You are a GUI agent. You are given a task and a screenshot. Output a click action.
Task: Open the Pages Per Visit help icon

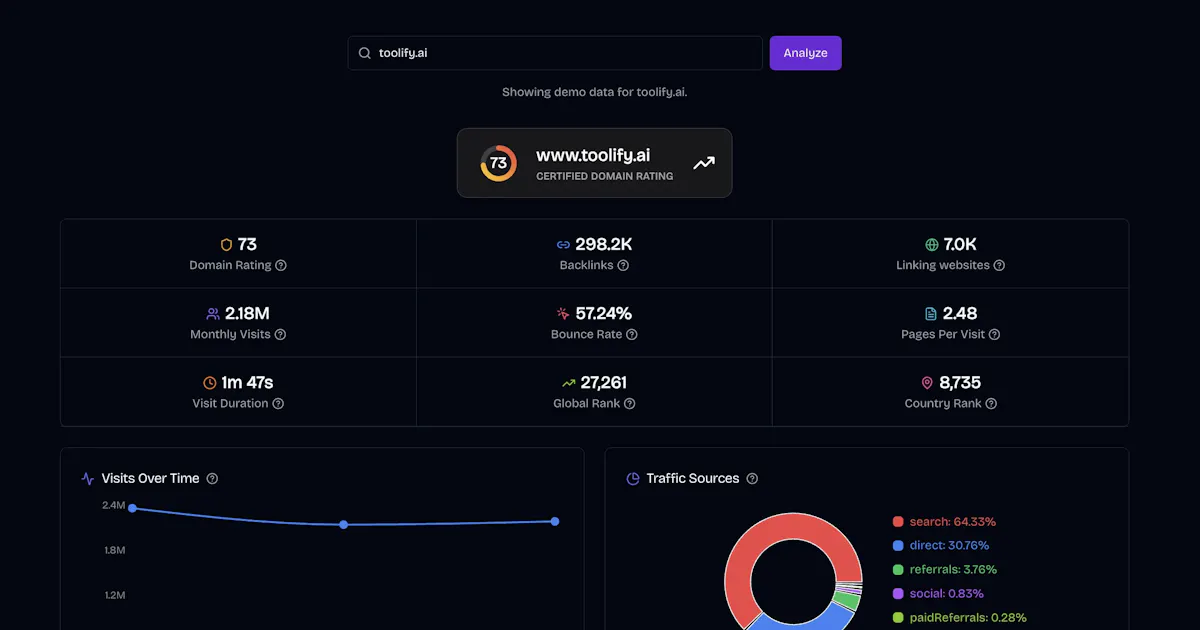(994, 335)
